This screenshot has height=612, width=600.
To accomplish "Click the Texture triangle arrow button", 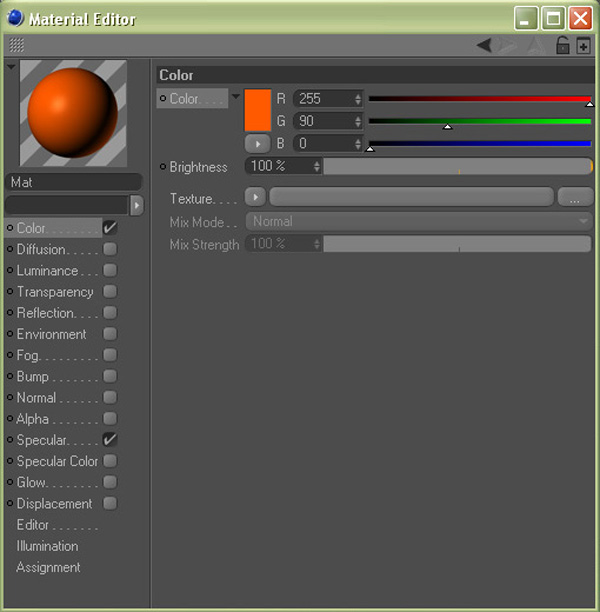I will tap(256, 198).
